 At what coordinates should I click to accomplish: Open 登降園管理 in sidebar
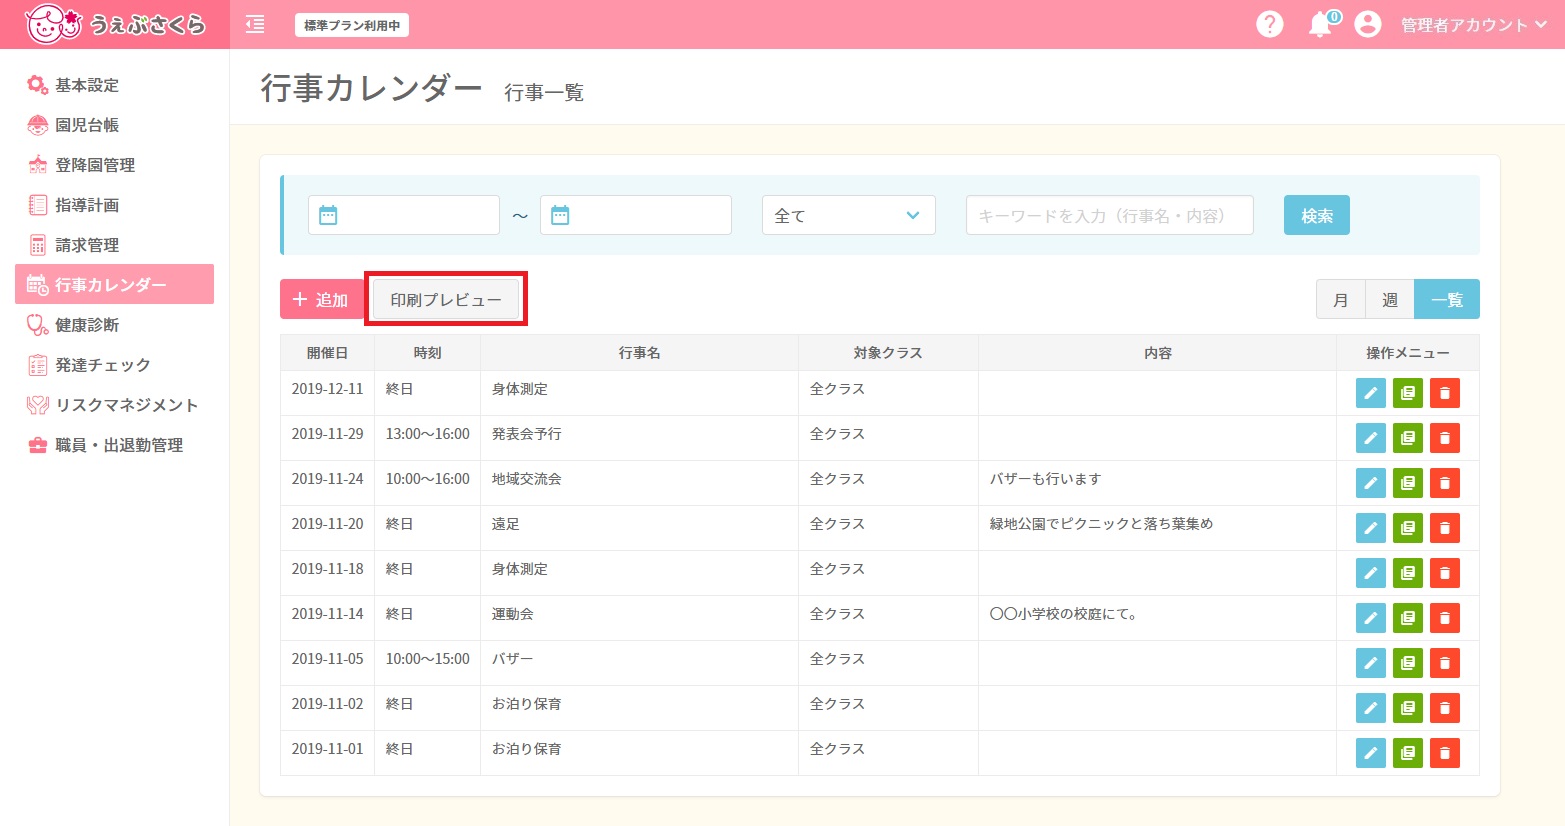coord(114,165)
